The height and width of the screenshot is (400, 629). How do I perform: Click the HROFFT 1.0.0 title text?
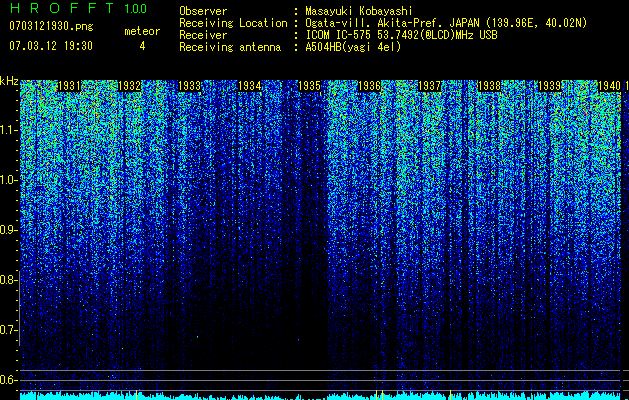click(78, 8)
